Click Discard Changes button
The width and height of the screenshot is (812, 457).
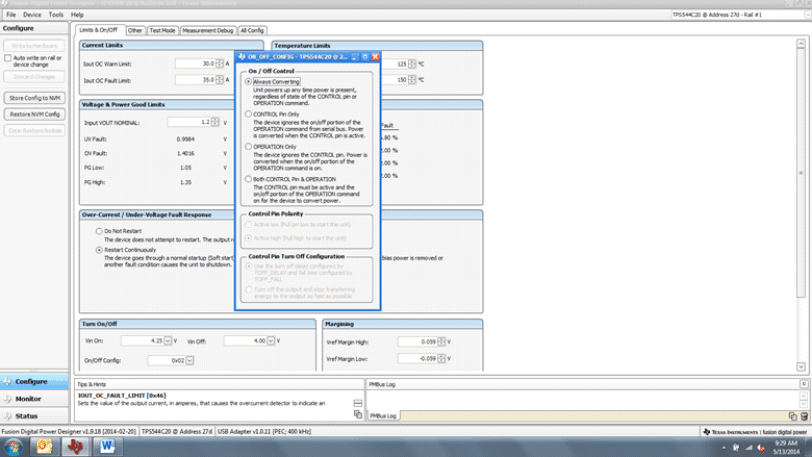pyautogui.click(x=35, y=77)
